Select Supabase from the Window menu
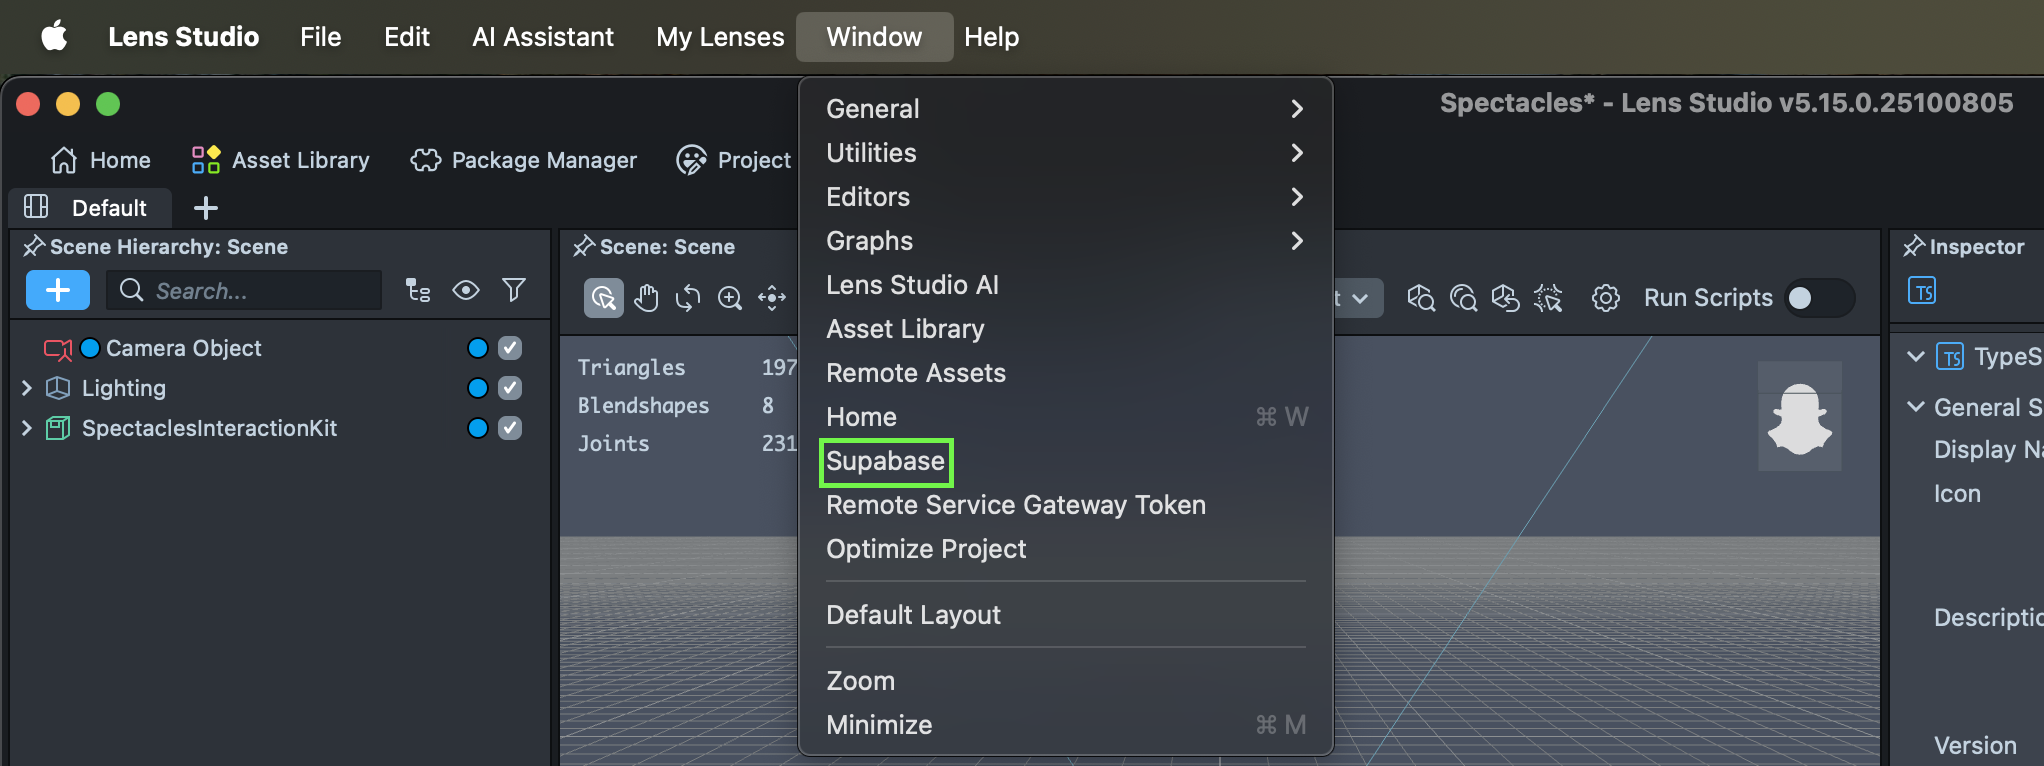 tap(885, 461)
